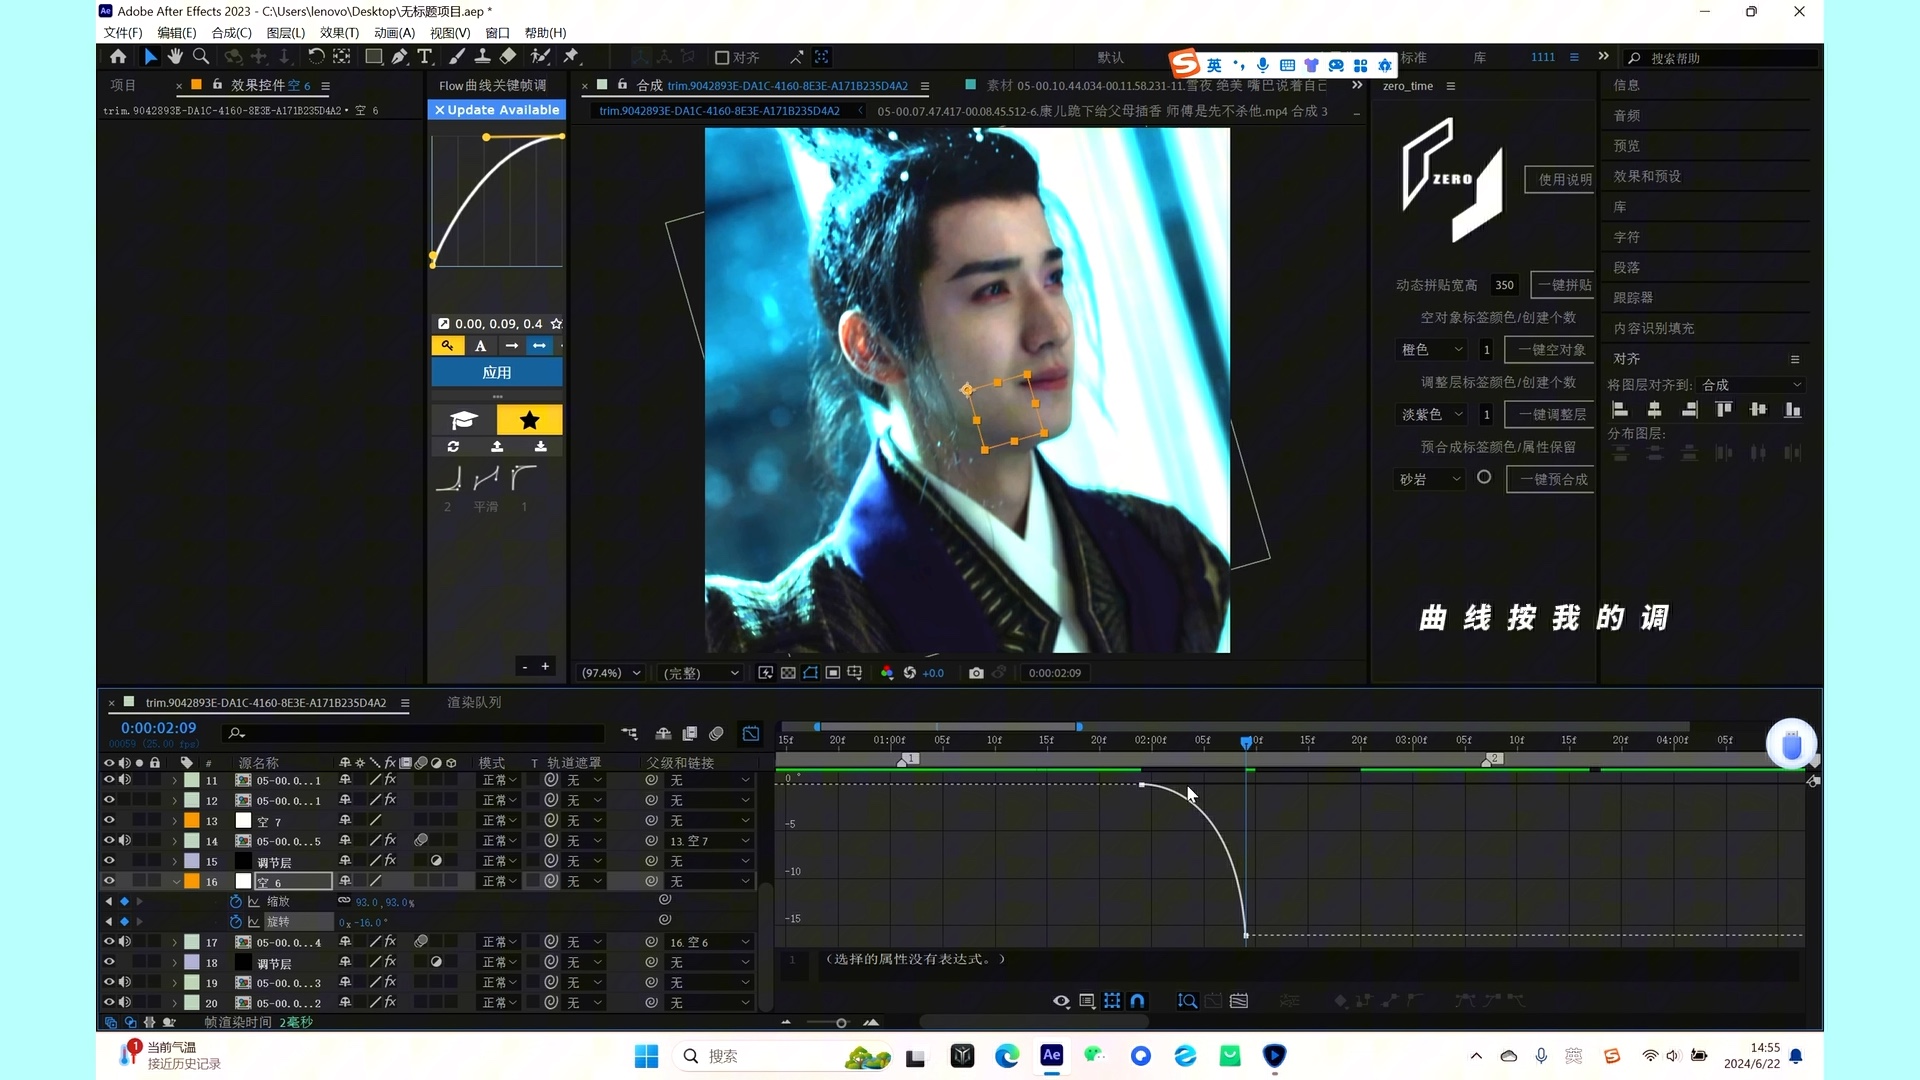Open 橙色 label color dropdown
This screenshot has height=1080, width=1920.
point(1432,349)
